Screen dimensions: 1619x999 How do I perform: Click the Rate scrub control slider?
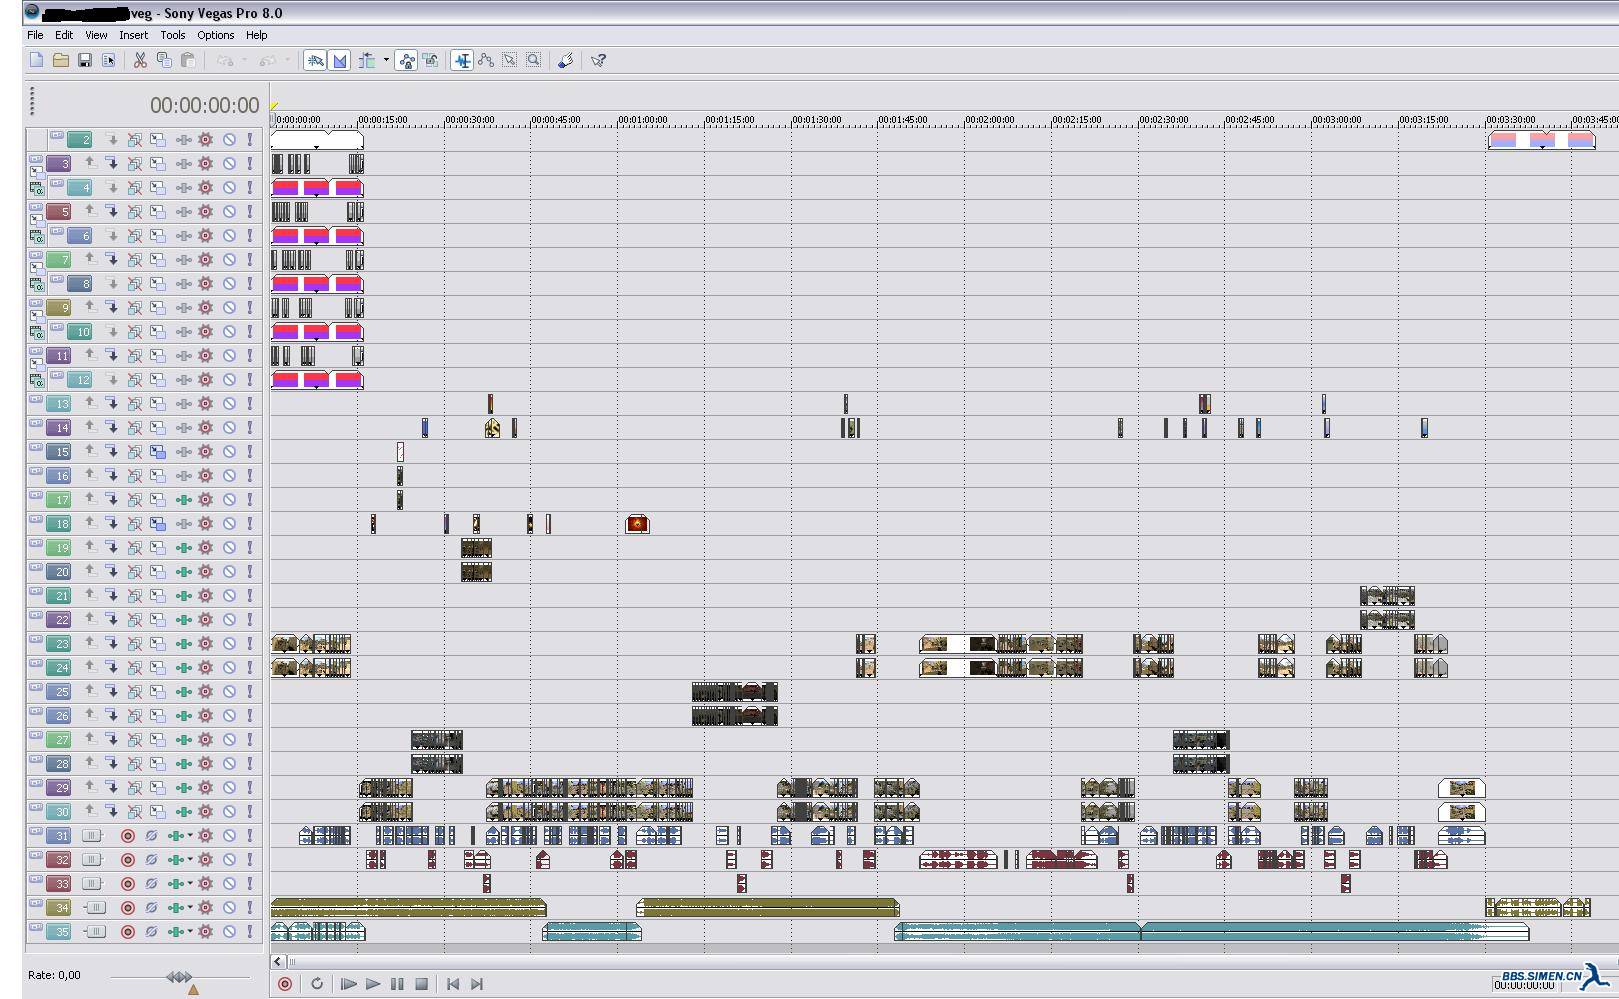click(179, 976)
